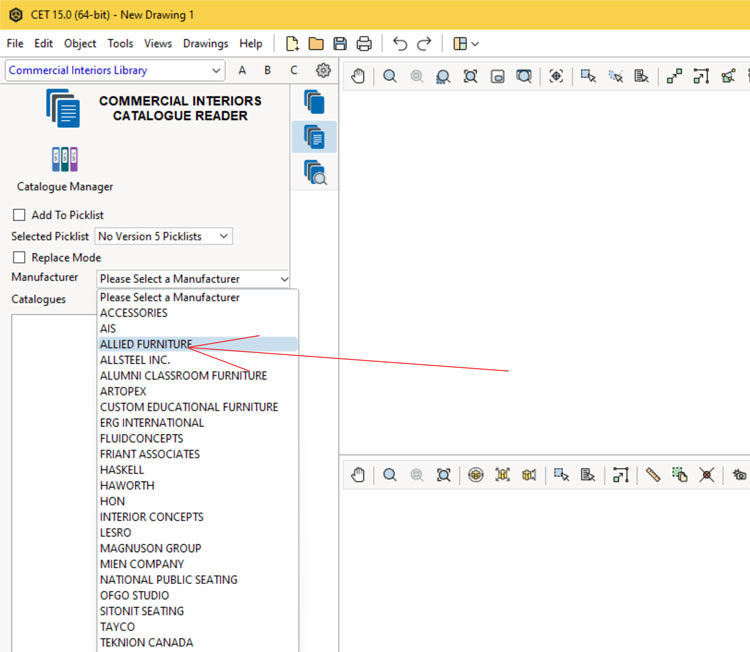Select ALUMNI CLASSROOM FURNITURE manufacturer
The width and height of the screenshot is (750, 652).
pyautogui.click(x=198, y=376)
